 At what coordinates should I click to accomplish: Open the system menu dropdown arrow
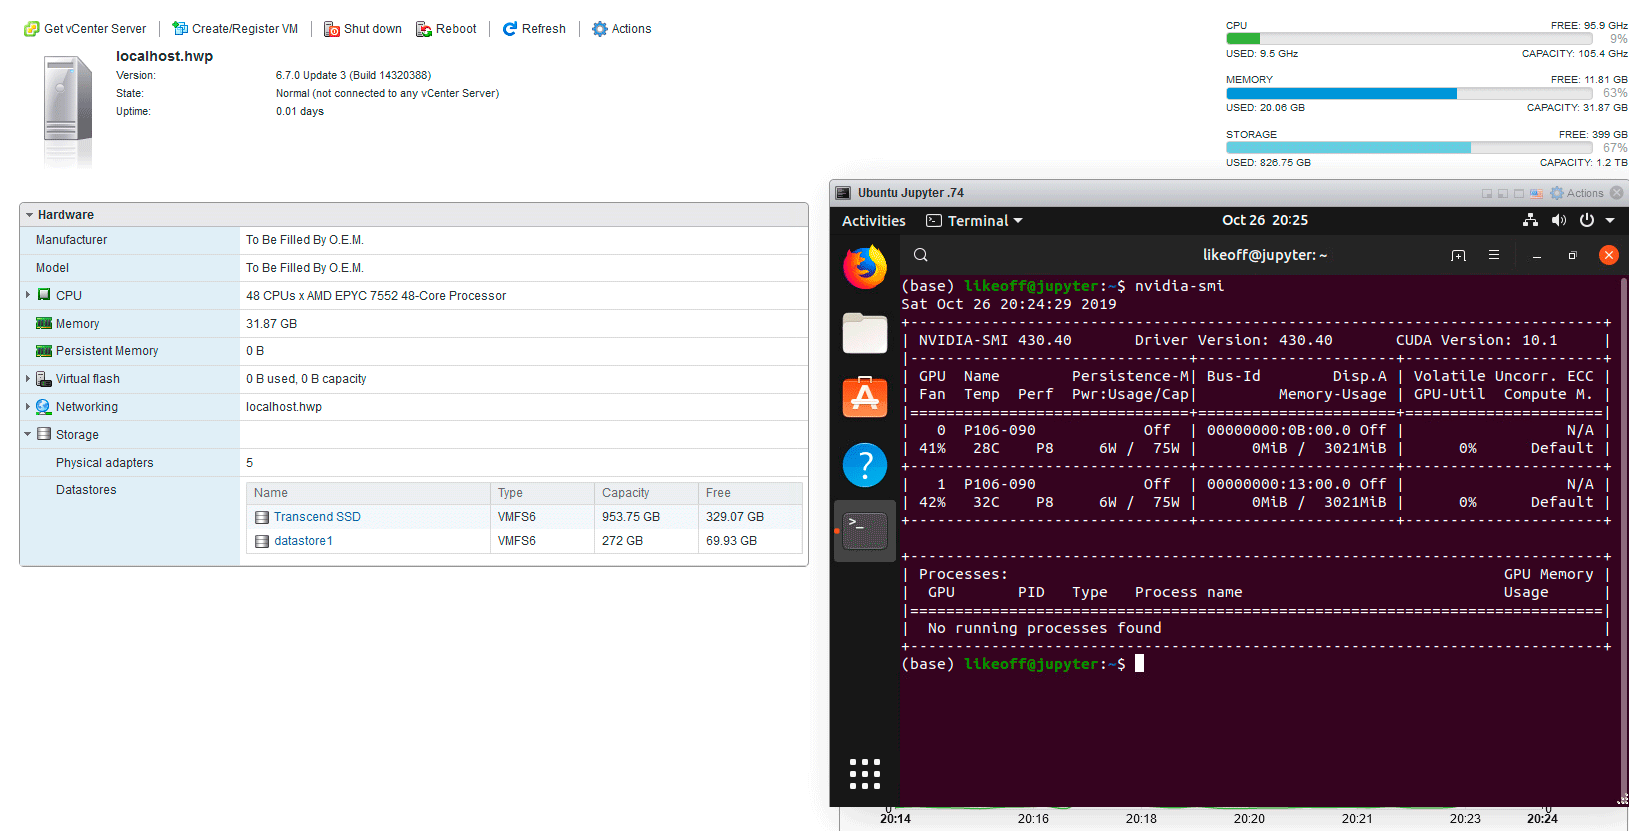pos(1610,220)
